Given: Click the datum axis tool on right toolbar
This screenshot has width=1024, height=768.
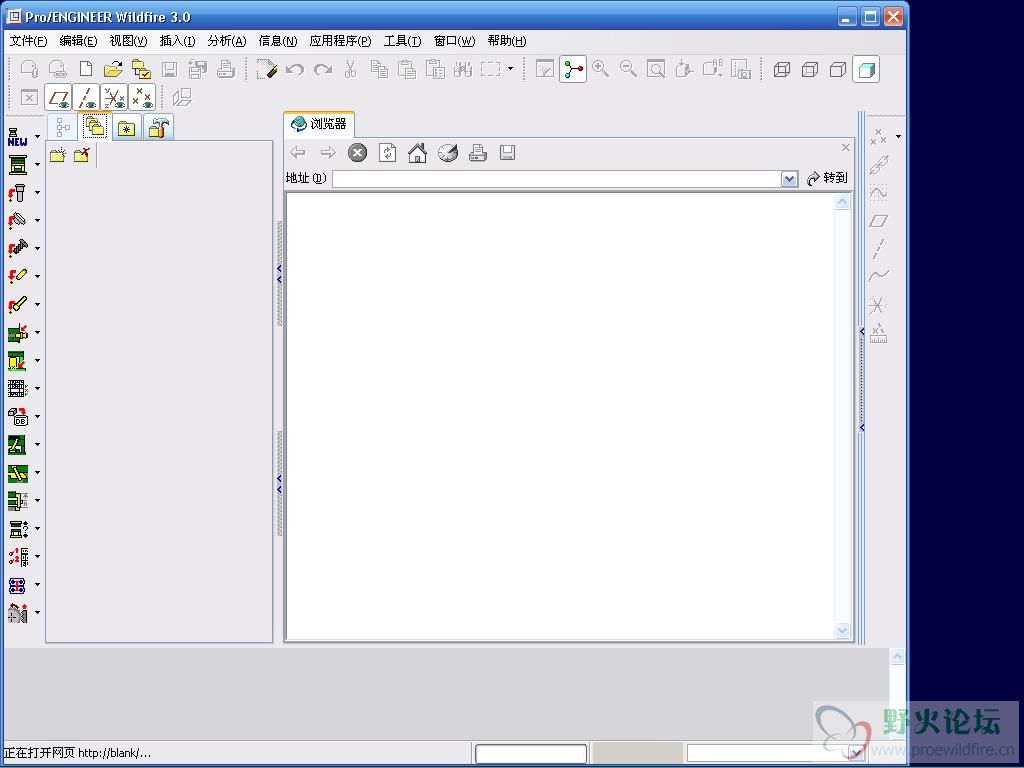Looking at the screenshot, I should (878, 248).
